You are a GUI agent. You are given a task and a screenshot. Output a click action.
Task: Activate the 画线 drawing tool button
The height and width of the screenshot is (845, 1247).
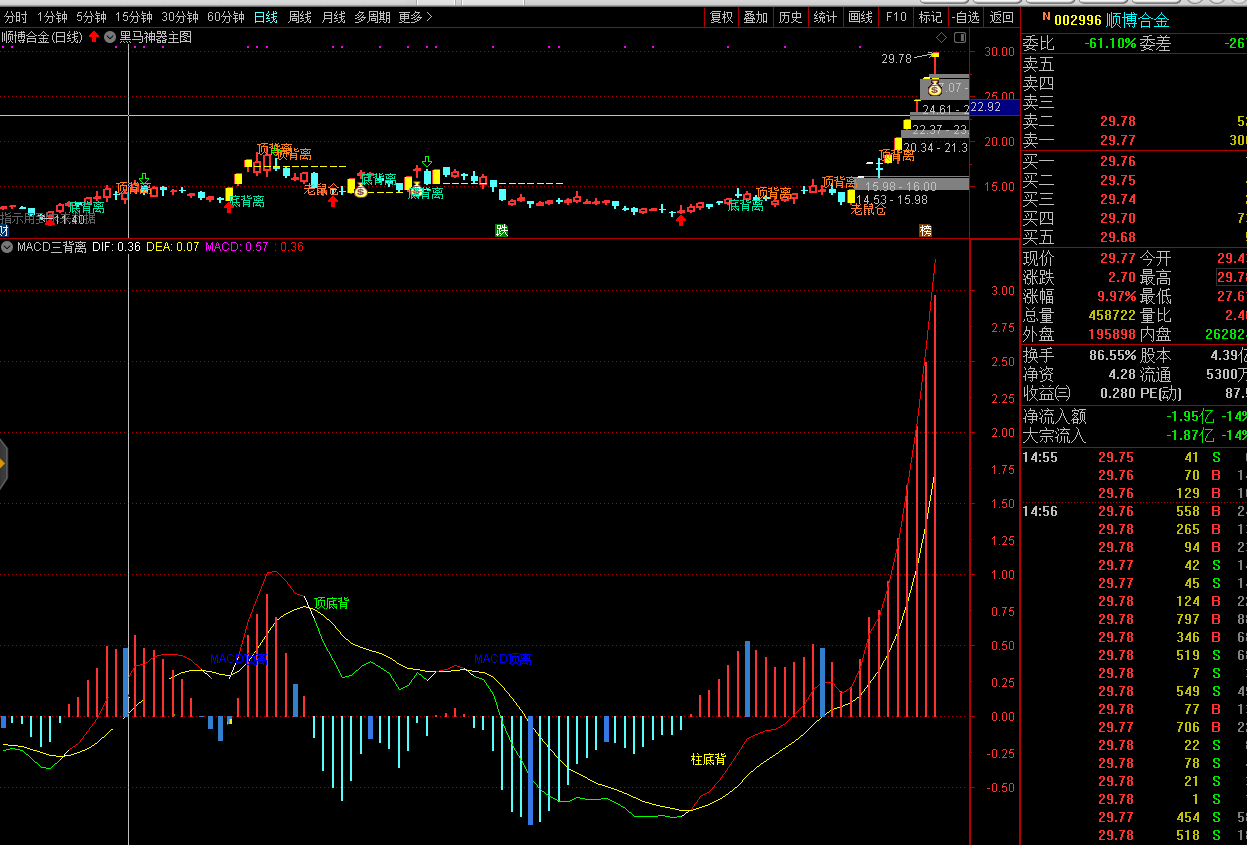[x=860, y=17]
